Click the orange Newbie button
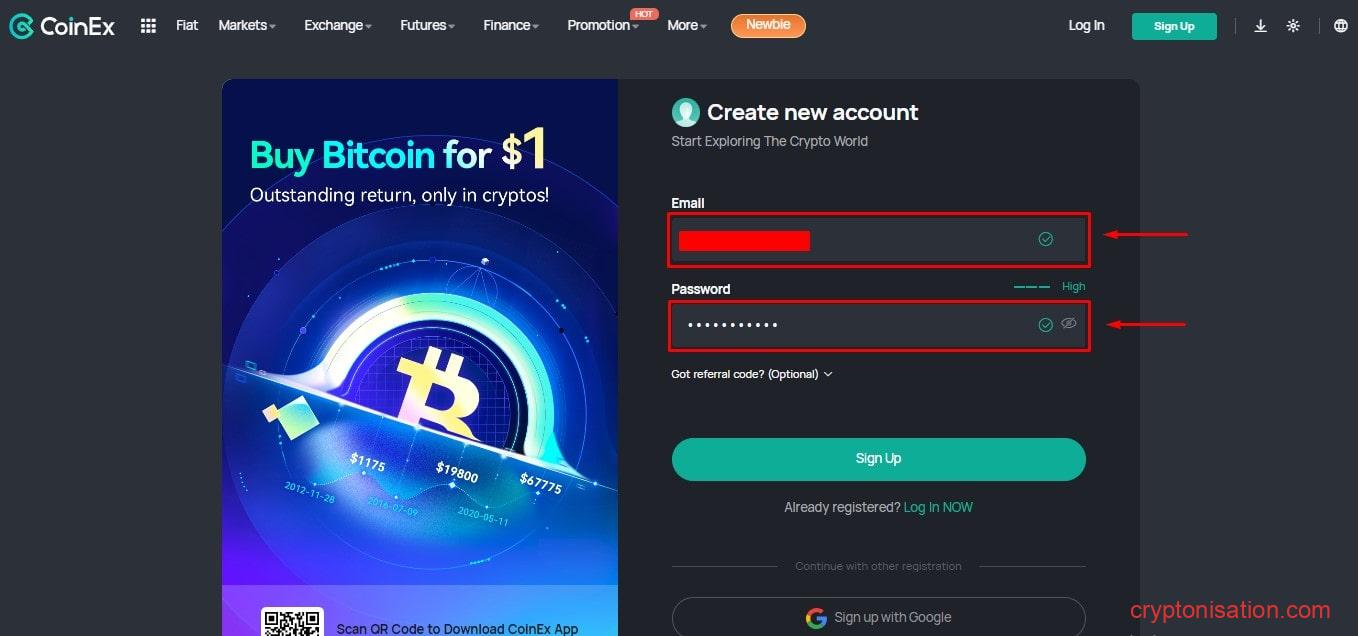Viewport: 1358px width, 636px height. (768, 25)
